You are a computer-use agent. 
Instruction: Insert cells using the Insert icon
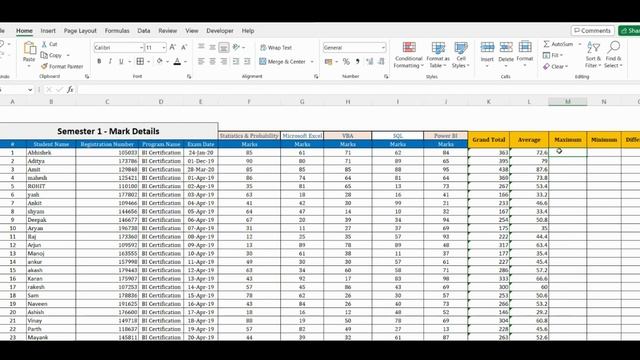487,47
